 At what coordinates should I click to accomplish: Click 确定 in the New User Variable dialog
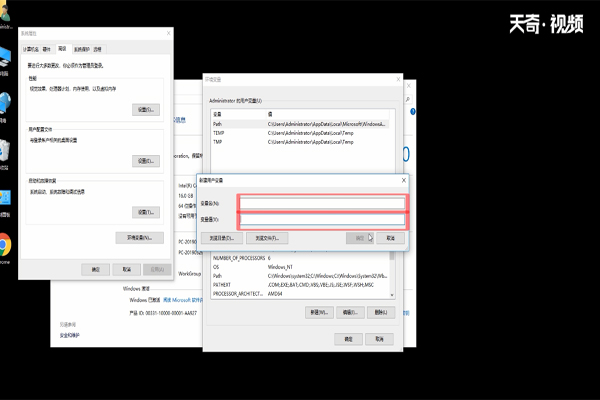point(360,238)
